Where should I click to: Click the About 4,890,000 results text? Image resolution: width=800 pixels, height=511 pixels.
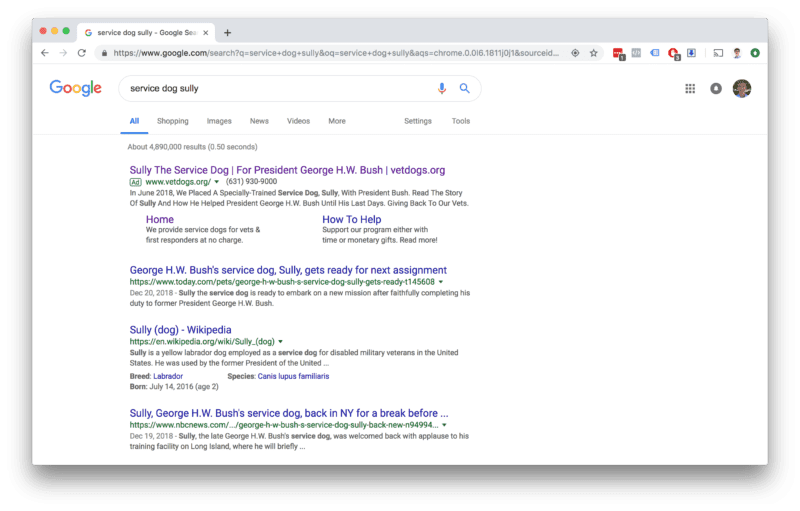(192, 147)
